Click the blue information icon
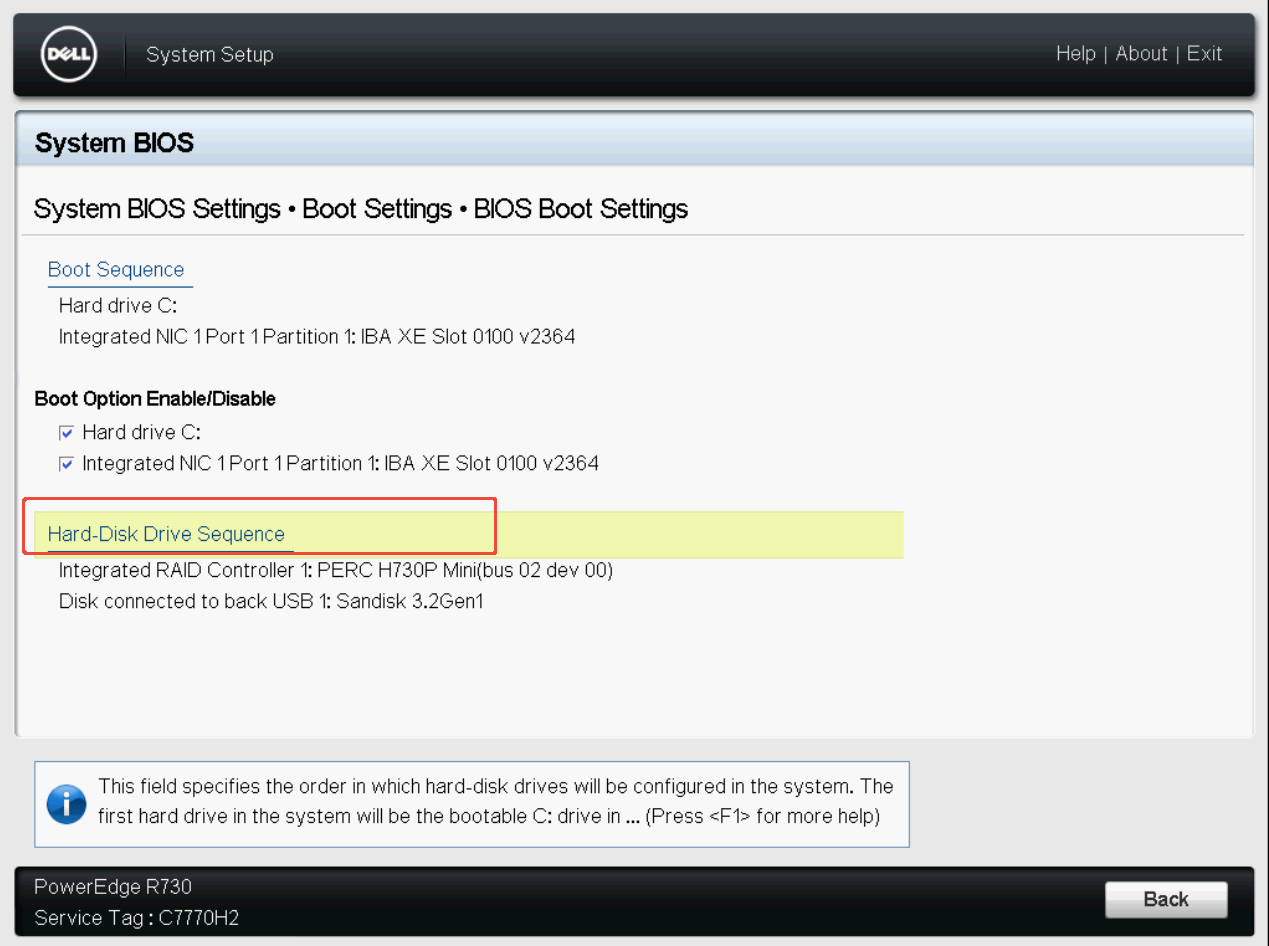The width and height of the screenshot is (1269, 946). click(67, 804)
